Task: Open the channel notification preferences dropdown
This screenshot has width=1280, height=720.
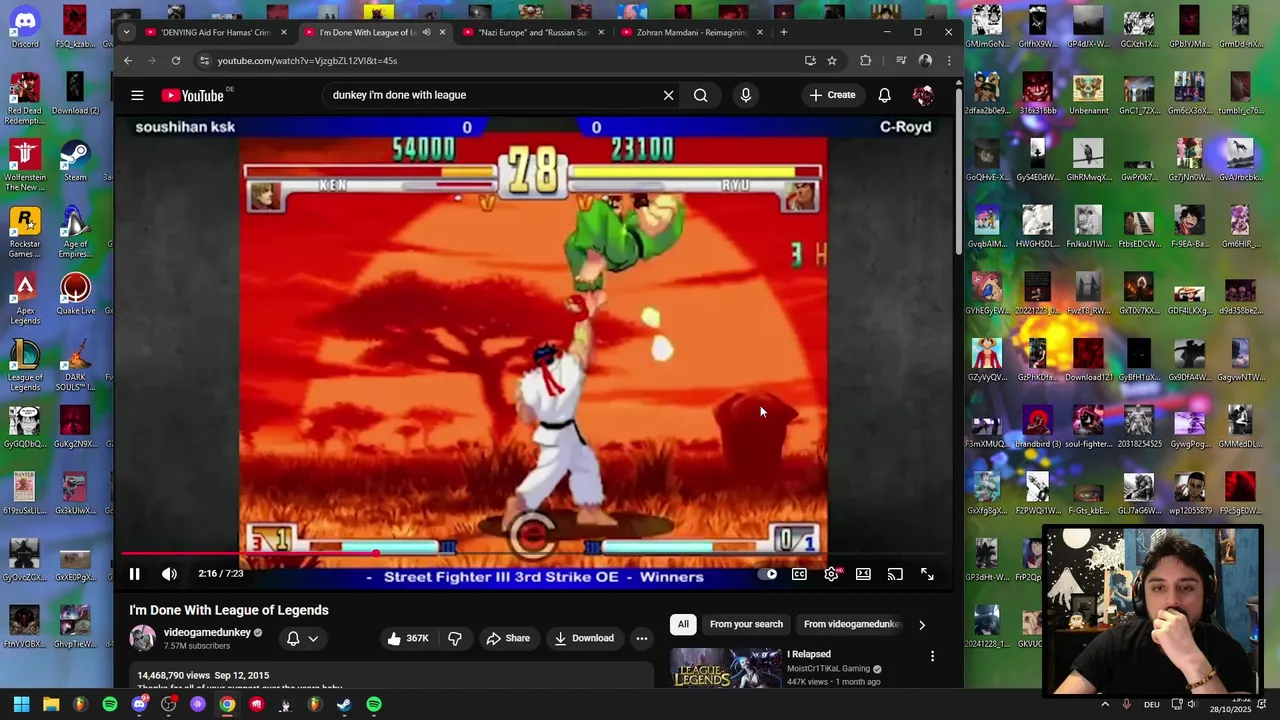Action: pyautogui.click(x=302, y=638)
